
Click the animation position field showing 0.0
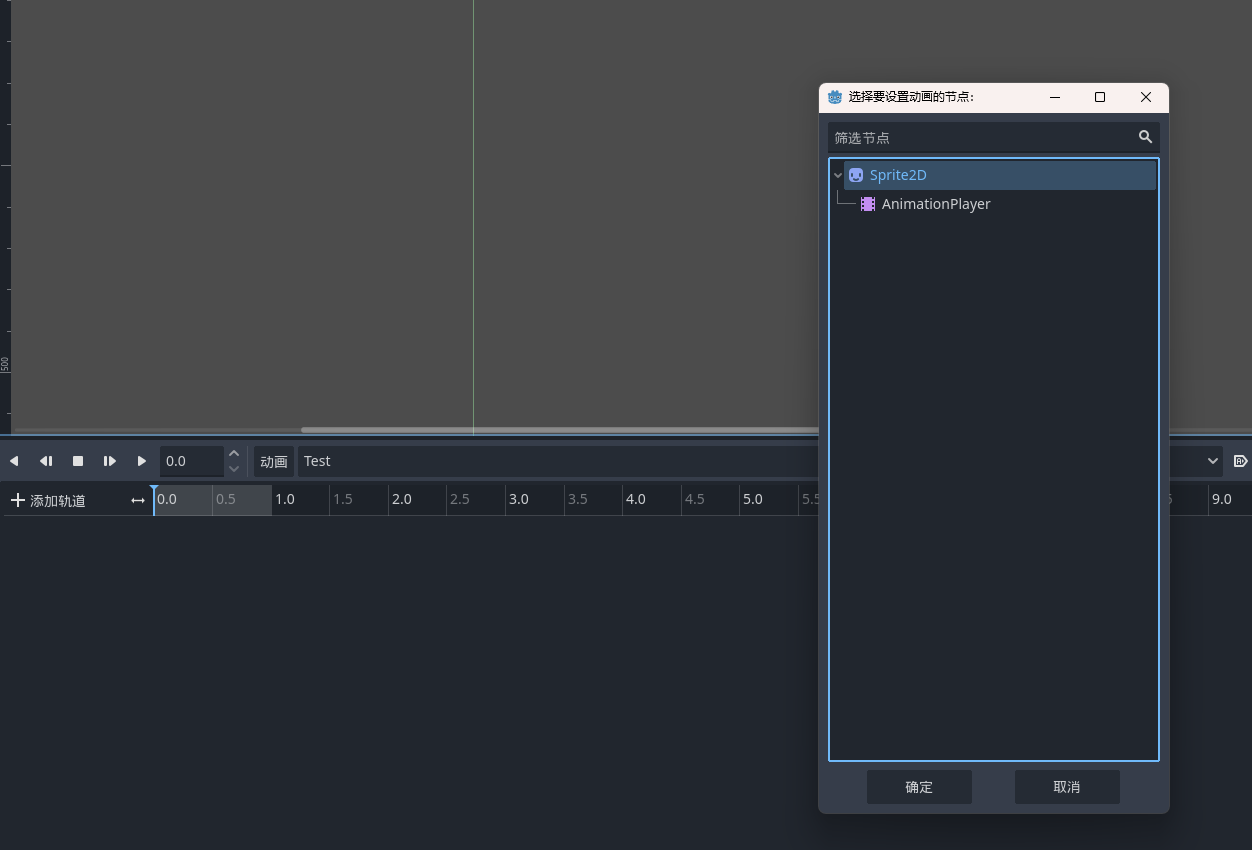click(192, 461)
